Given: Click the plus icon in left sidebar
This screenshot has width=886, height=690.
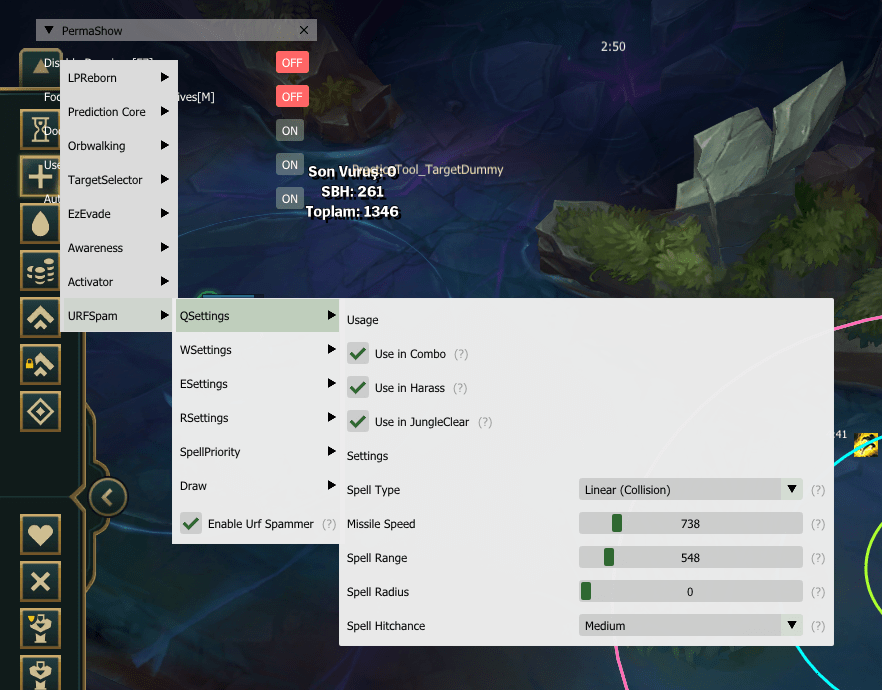Looking at the screenshot, I should click(x=40, y=176).
